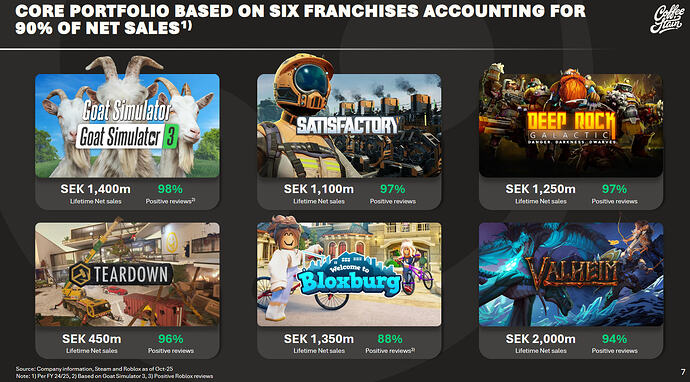
Task: Open the Deep Rock Galactic artwork
Action: 571,126
